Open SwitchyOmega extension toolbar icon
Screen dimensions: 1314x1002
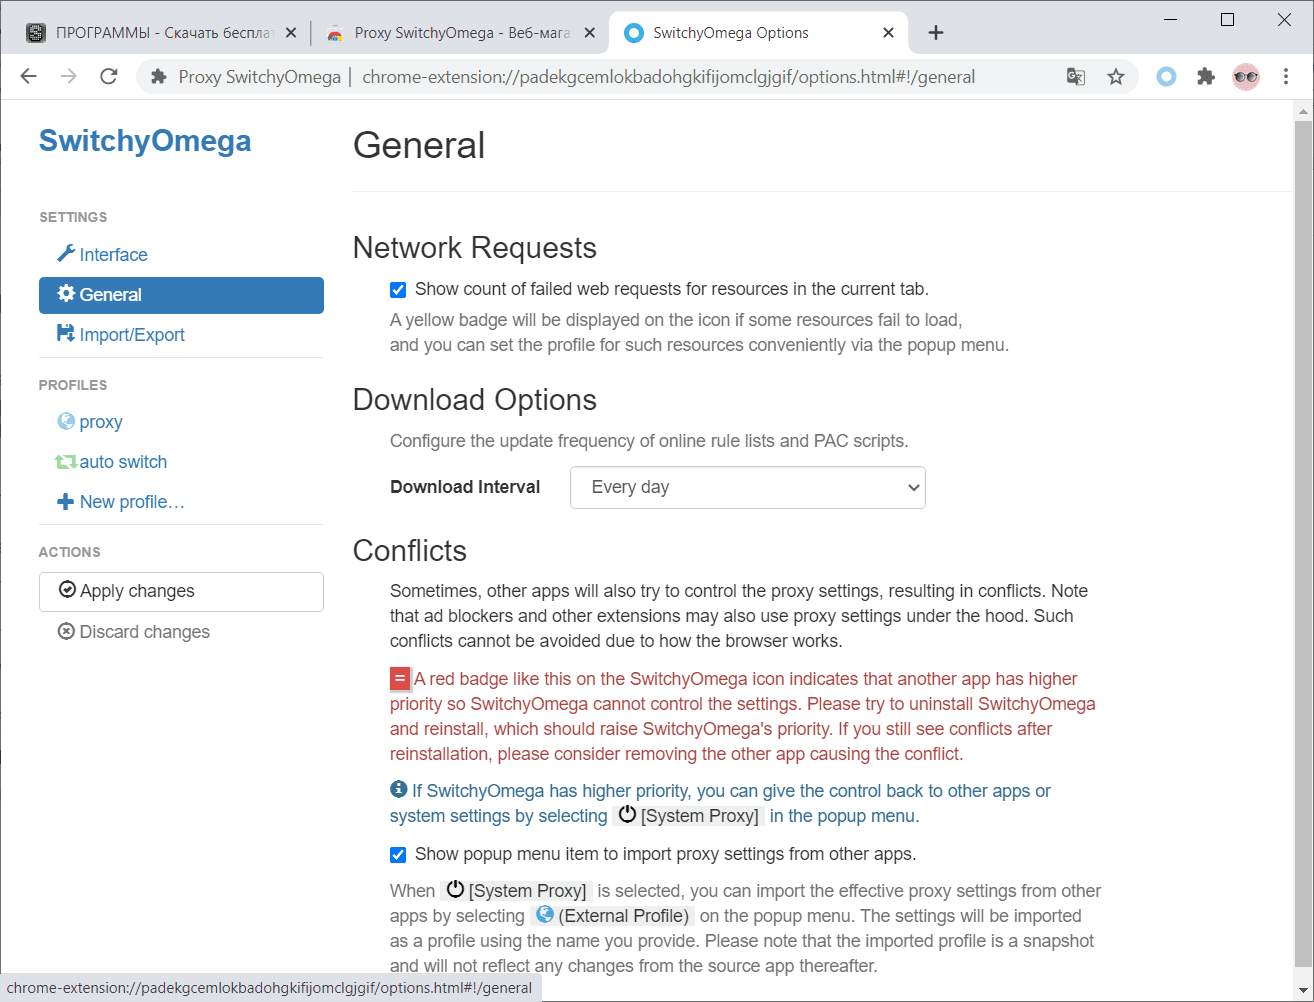click(x=1166, y=77)
